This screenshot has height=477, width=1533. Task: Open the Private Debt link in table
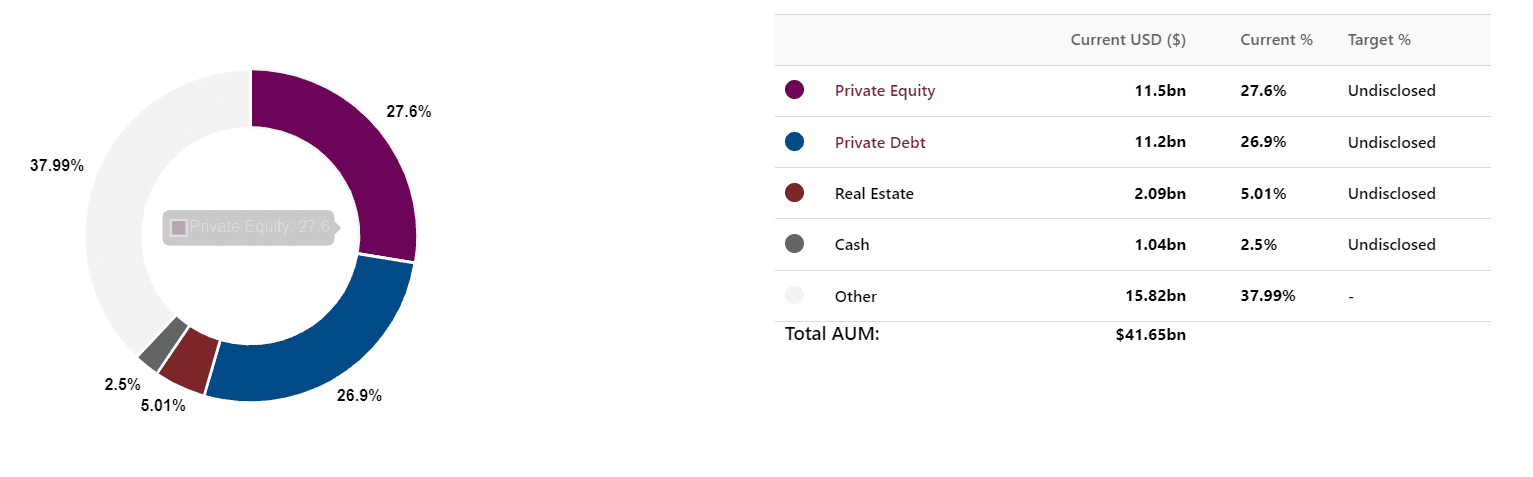coord(880,143)
